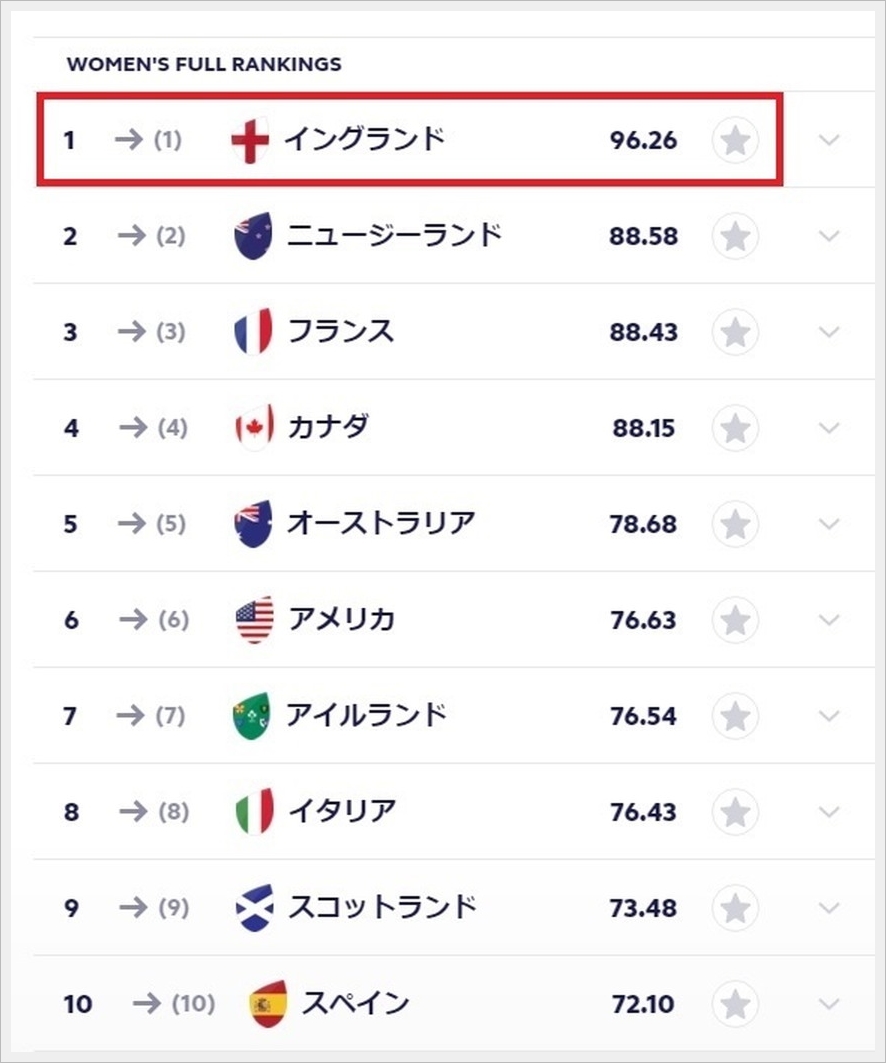Expand the New Zealand row chevron

pos(829,237)
